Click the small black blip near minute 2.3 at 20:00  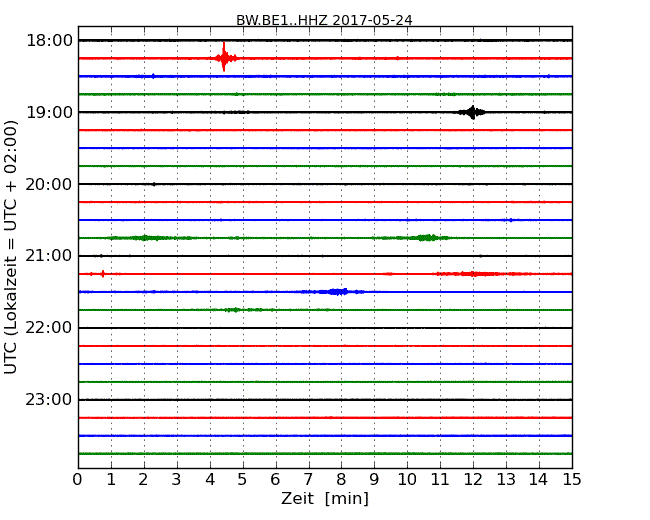pos(154,184)
